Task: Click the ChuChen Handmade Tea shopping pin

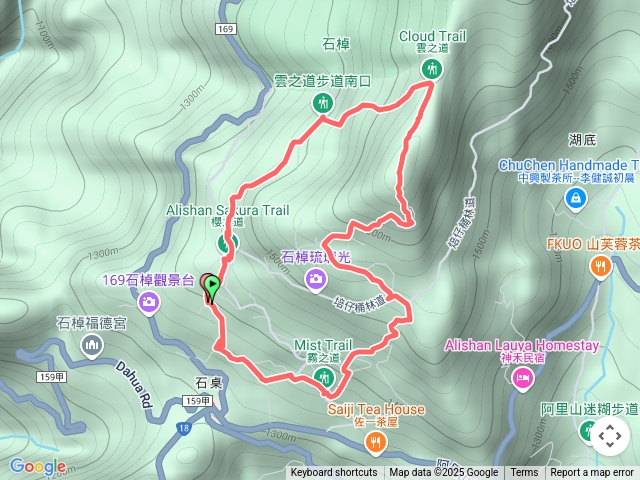Action: tap(576, 199)
